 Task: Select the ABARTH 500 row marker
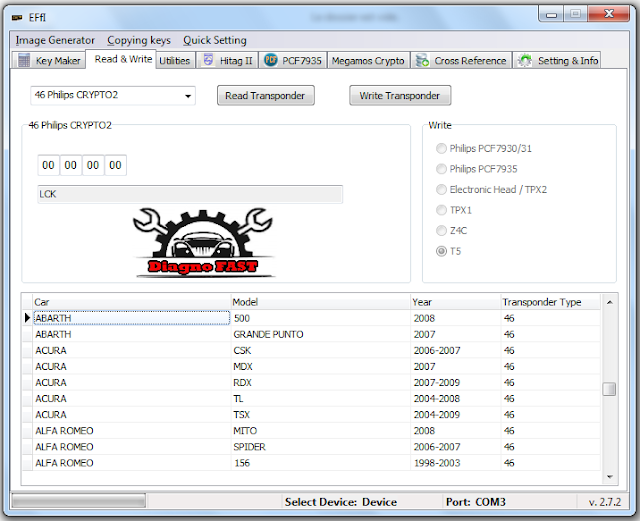(27, 318)
